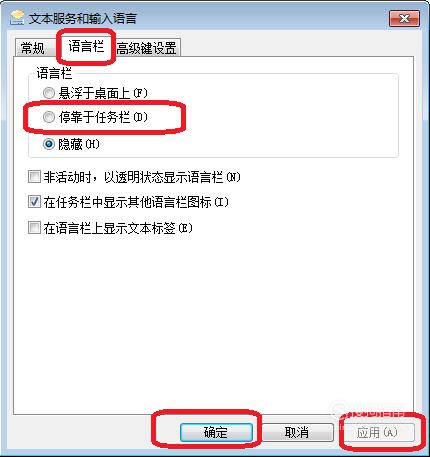The height and width of the screenshot is (457, 430).
Task: Uncheck the 在任务栏中显示其他语言栏图标 box
Action: [34, 202]
